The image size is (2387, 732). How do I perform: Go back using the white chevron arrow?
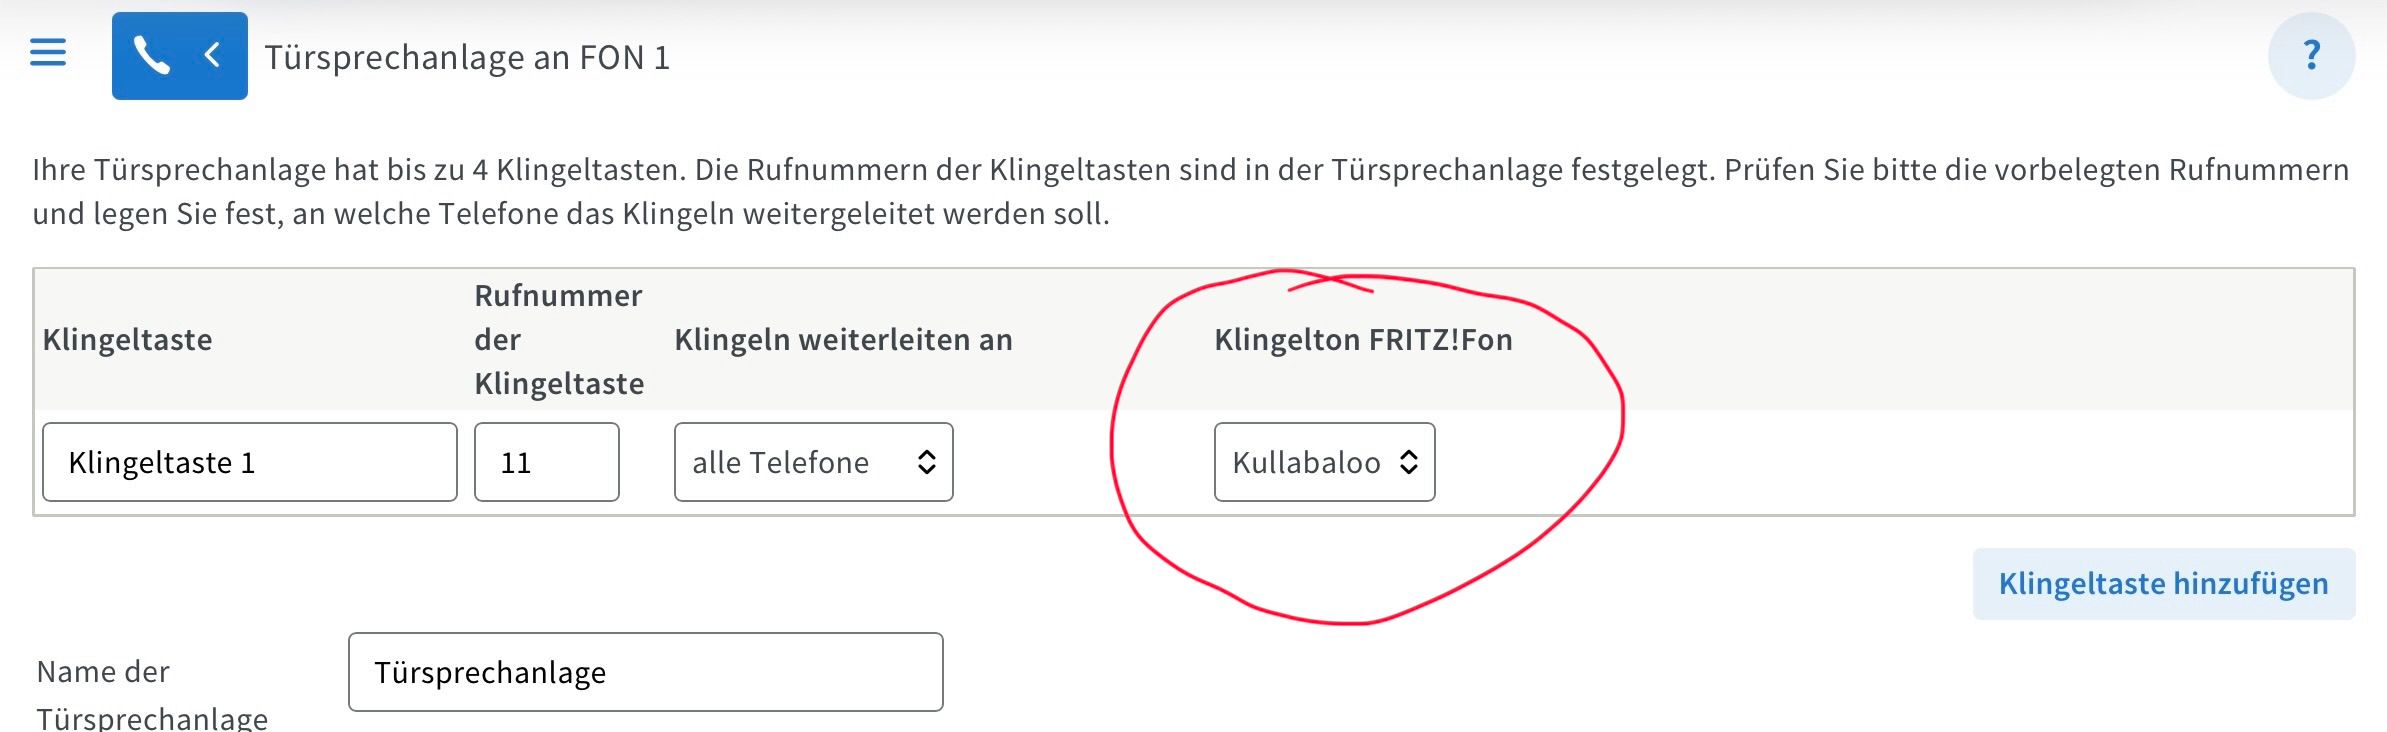click(x=212, y=56)
